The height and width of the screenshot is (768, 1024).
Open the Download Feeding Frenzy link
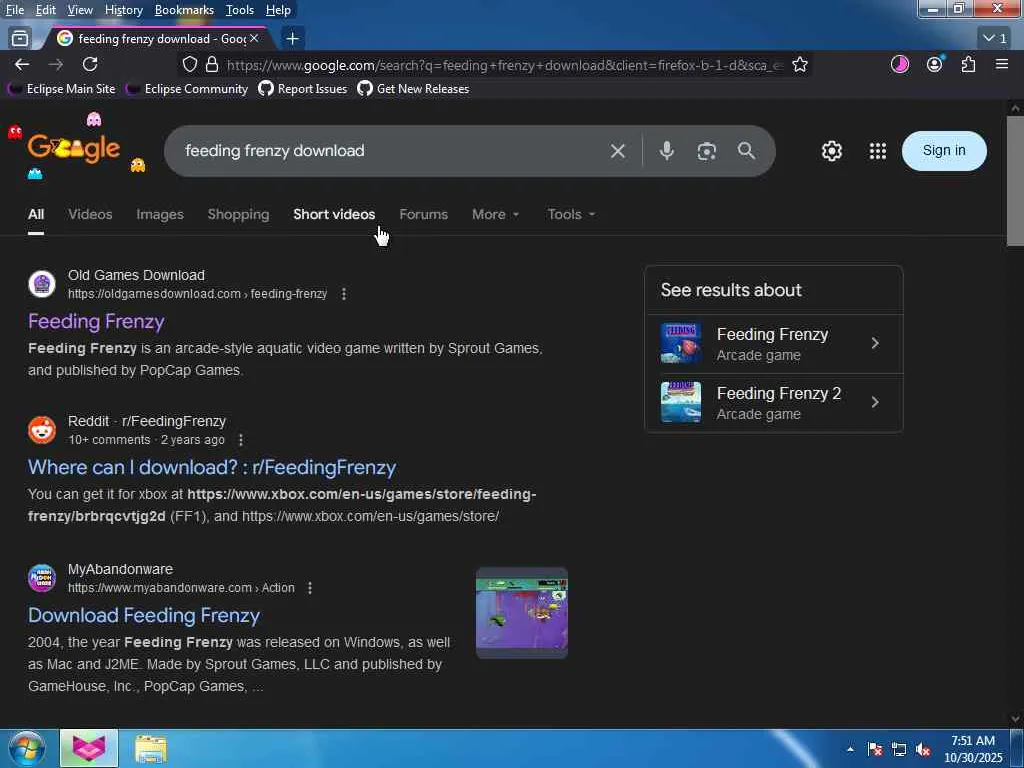[x=144, y=615]
